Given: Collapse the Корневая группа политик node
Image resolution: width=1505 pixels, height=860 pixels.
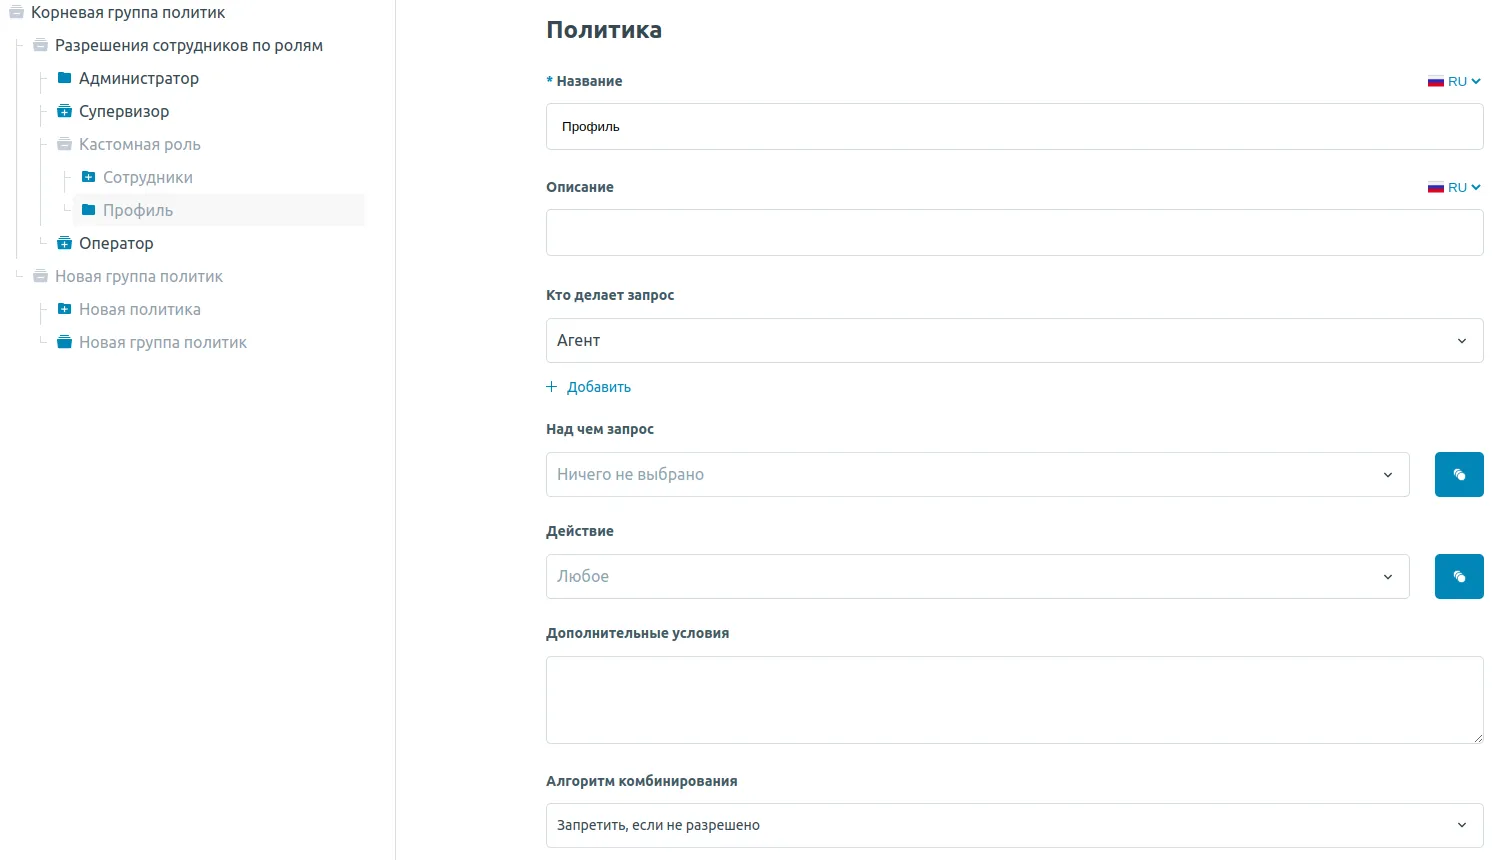Looking at the screenshot, I should [16, 13].
